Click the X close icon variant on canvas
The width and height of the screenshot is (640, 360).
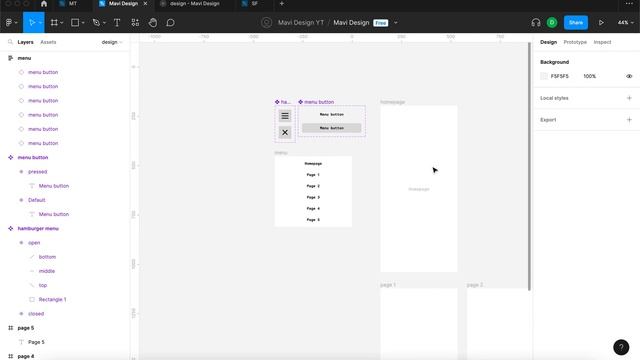(x=285, y=132)
